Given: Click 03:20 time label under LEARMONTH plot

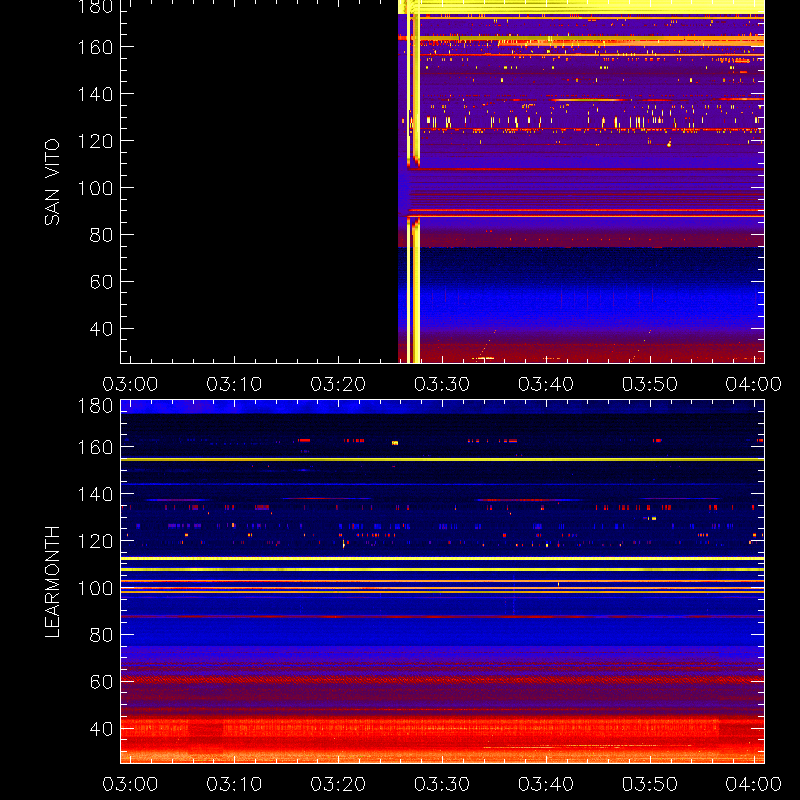Looking at the screenshot, I should [338, 784].
